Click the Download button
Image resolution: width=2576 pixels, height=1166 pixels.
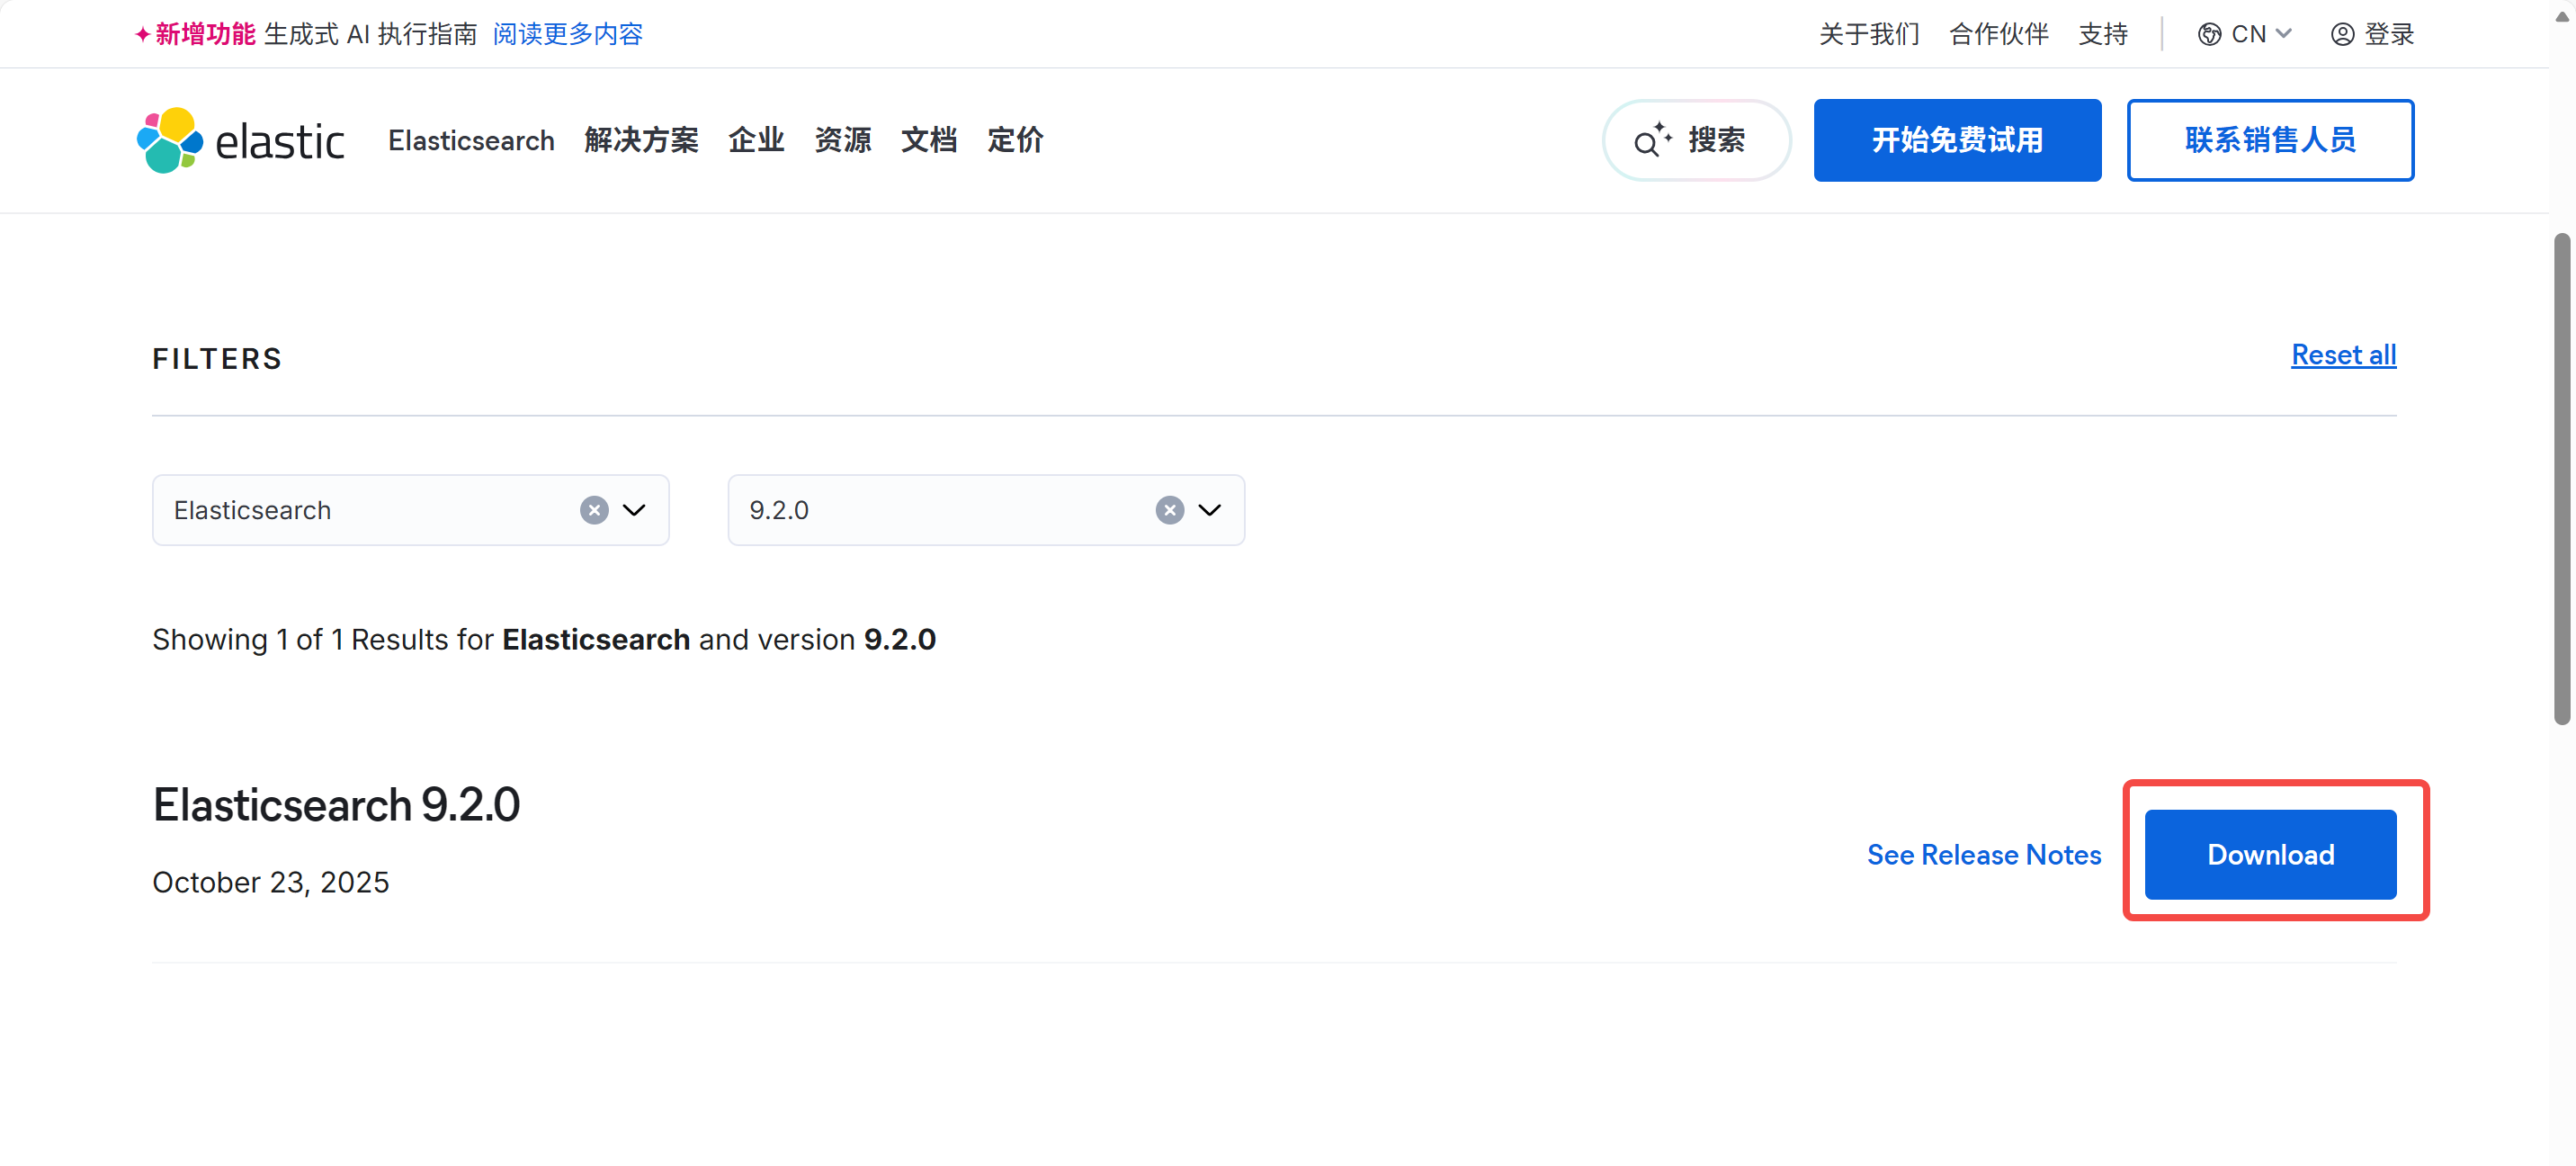(x=2269, y=854)
